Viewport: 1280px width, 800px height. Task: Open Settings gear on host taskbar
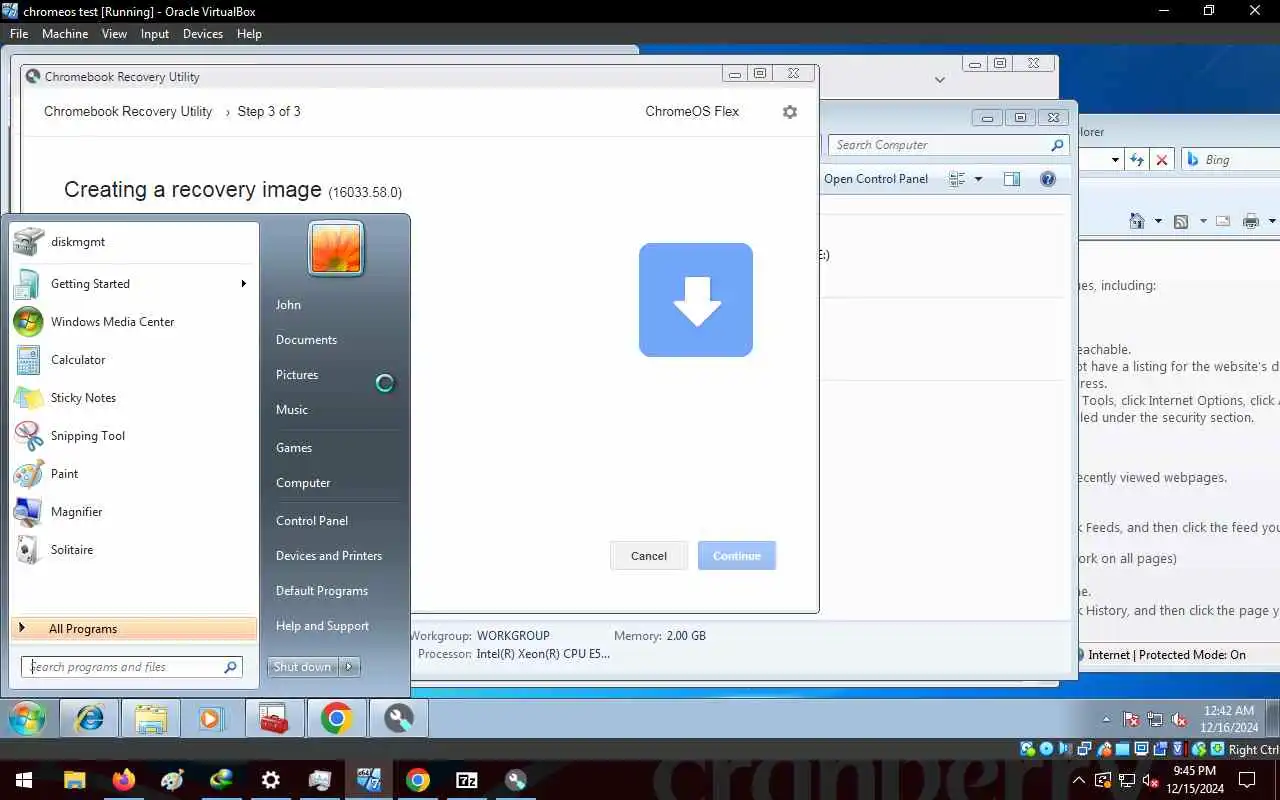coord(271,780)
